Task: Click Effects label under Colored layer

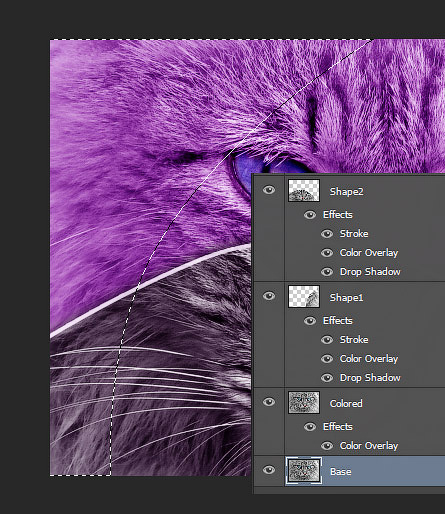Action: click(x=337, y=427)
